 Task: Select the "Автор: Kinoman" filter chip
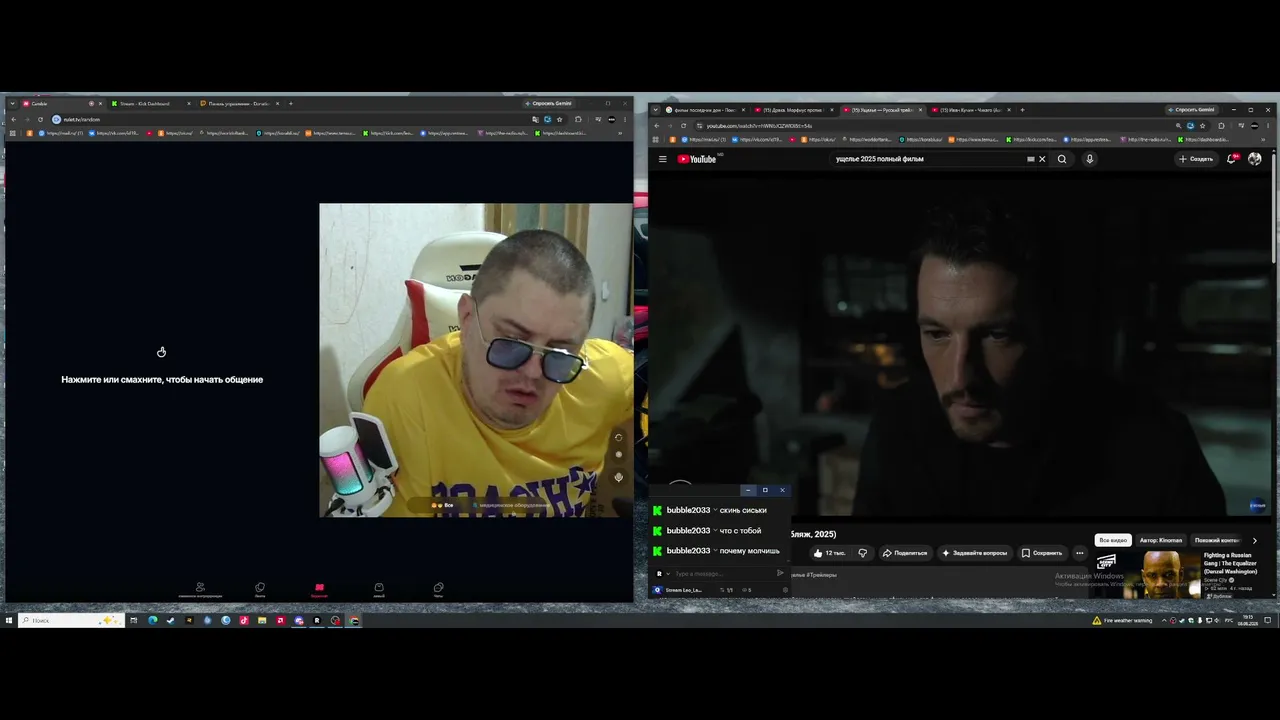click(1161, 540)
